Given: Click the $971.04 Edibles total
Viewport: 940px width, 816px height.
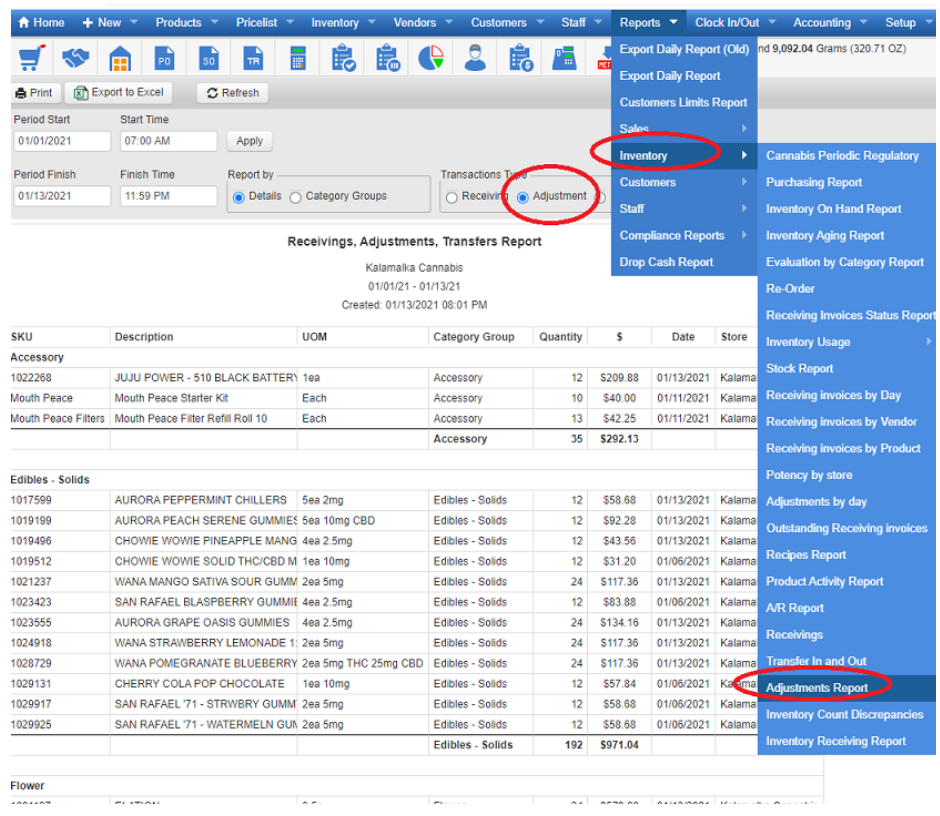Looking at the screenshot, I should 619,745.
